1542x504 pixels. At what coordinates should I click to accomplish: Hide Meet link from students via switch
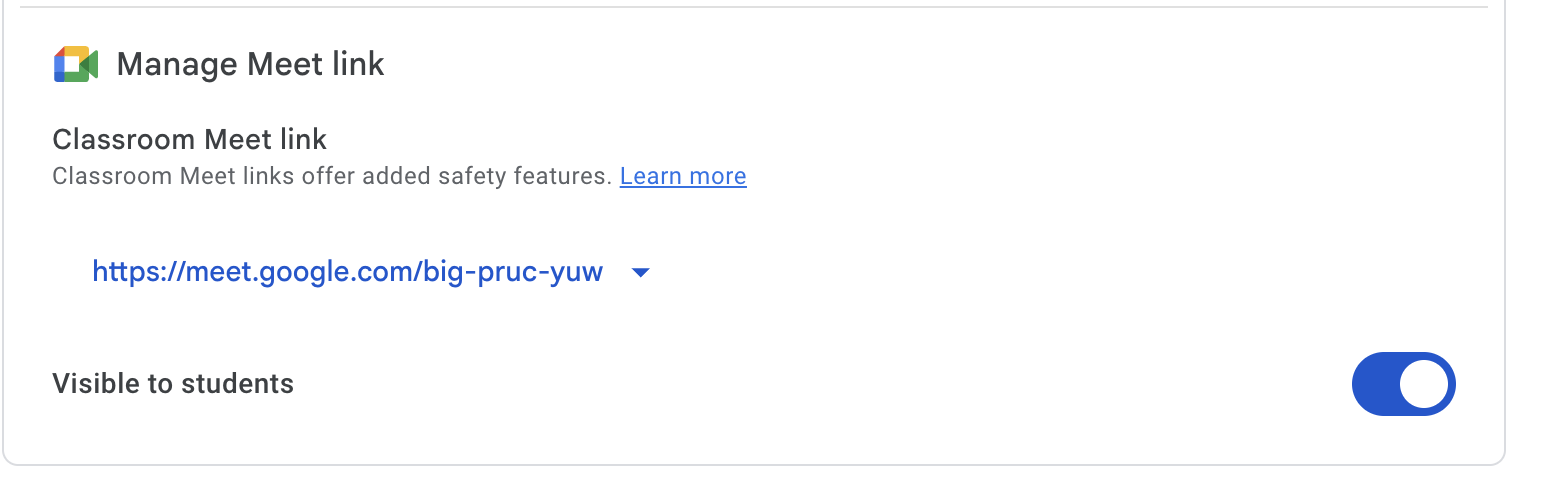coord(1403,384)
